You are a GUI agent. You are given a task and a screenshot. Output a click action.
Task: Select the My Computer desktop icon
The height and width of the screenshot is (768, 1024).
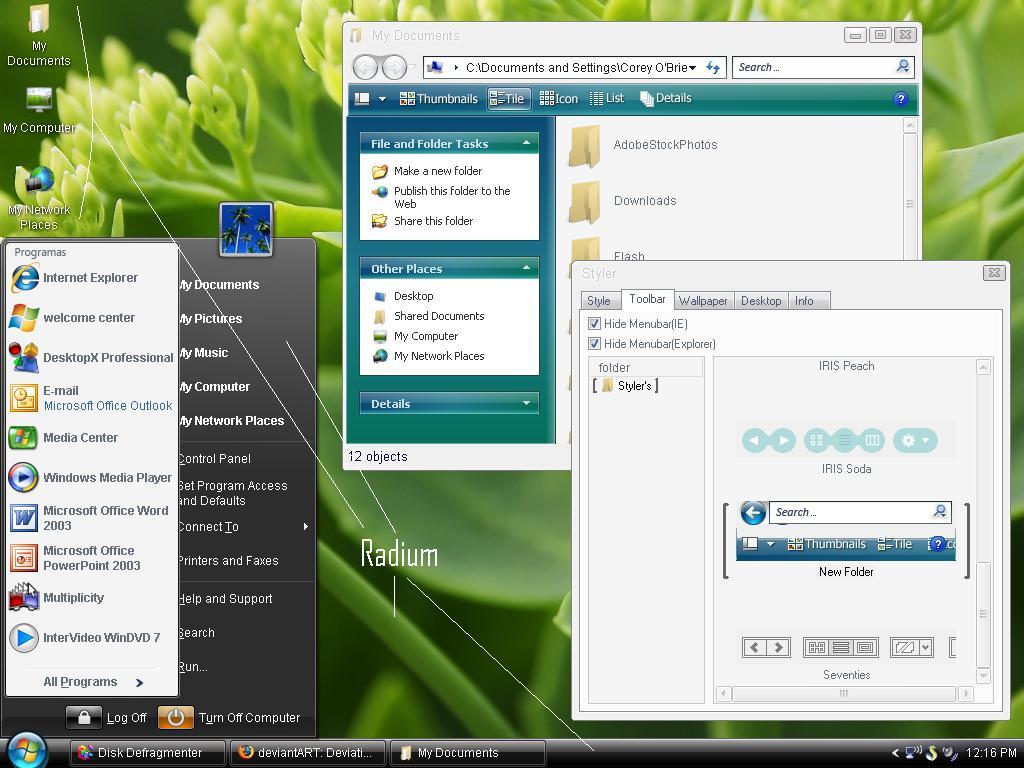click(x=39, y=110)
